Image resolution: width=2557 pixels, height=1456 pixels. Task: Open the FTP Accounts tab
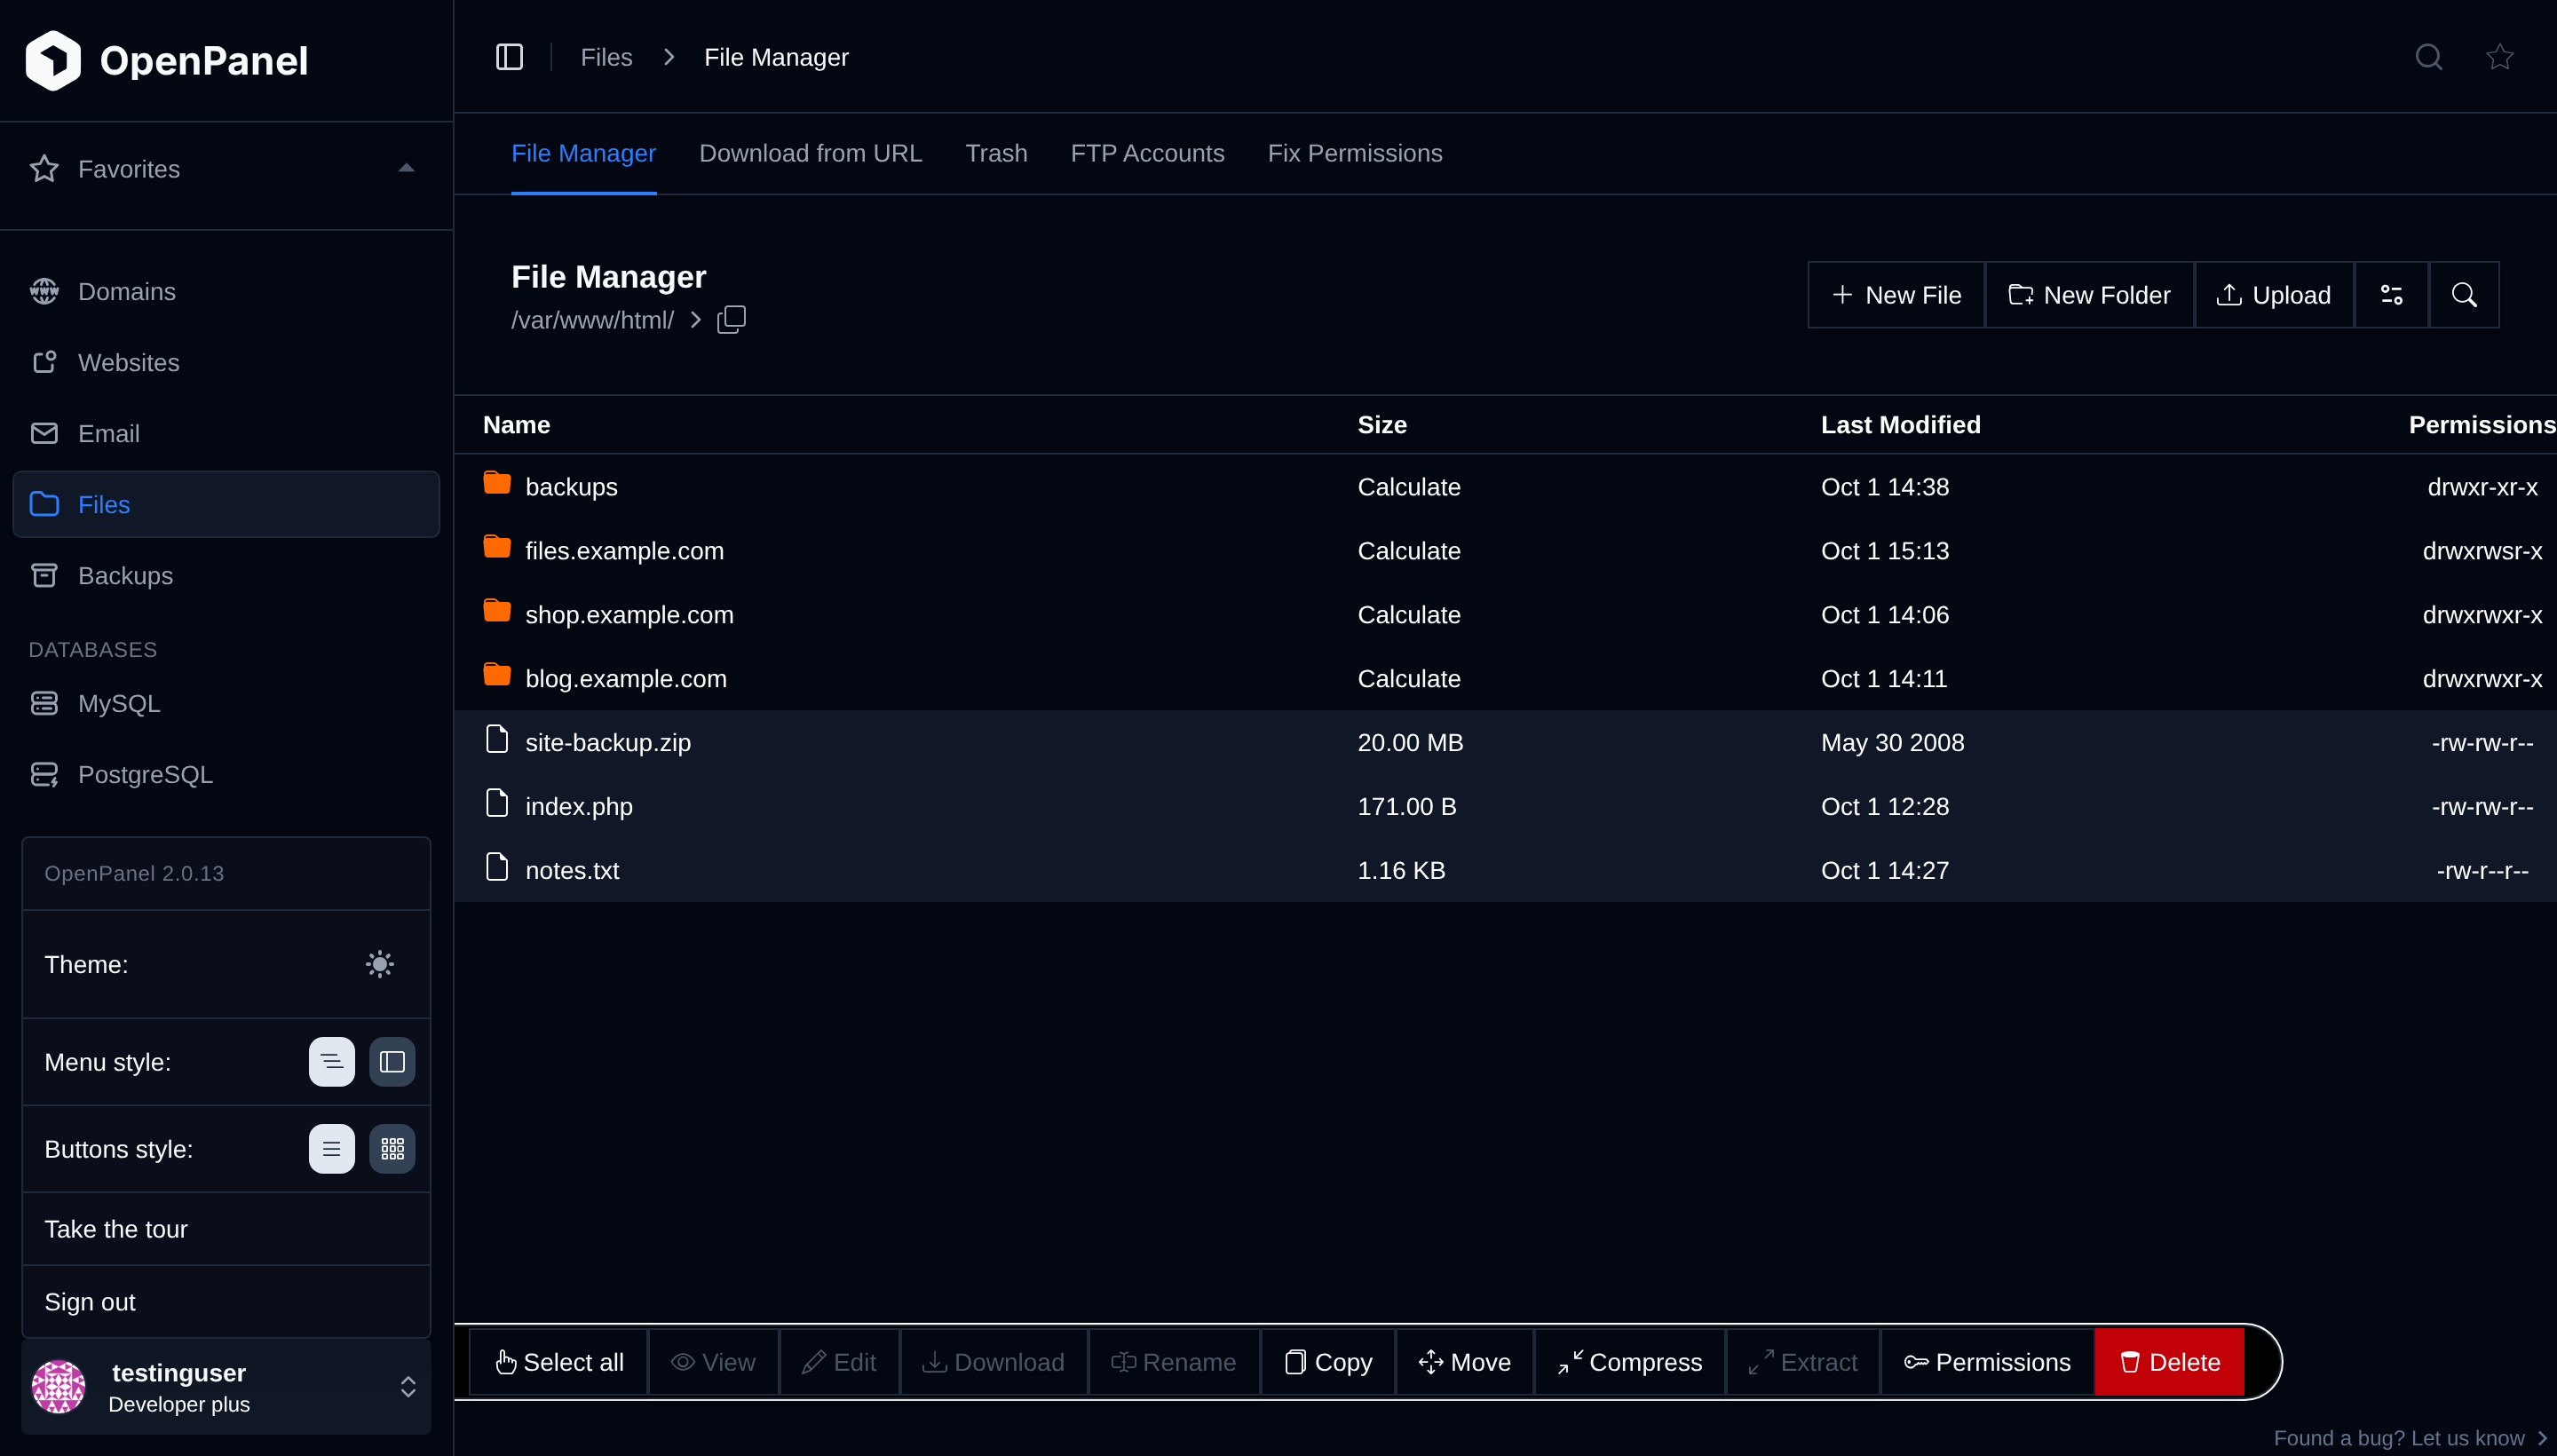click(x=1147, y=153)
